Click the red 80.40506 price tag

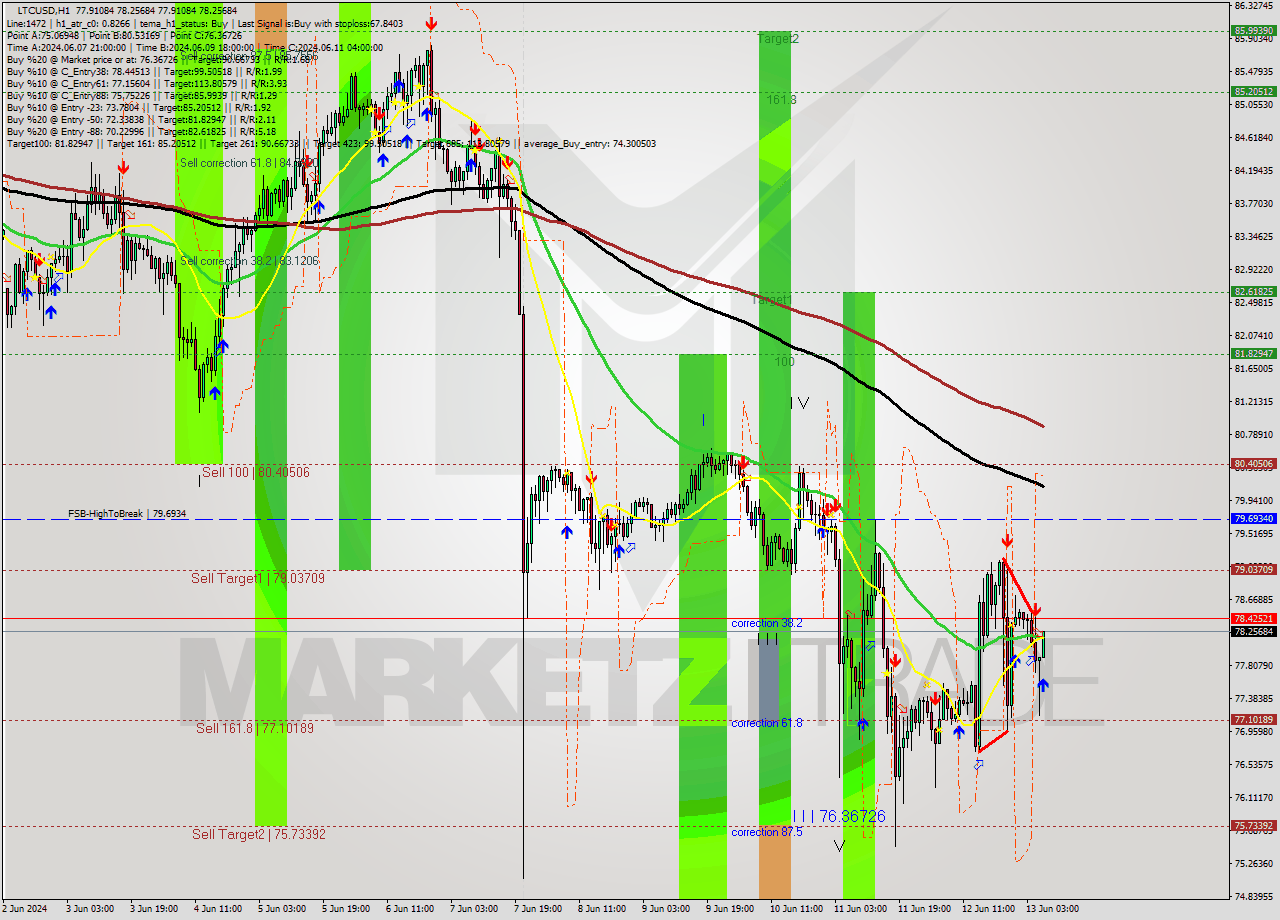pyautogui.click(x=1253, y=464)
